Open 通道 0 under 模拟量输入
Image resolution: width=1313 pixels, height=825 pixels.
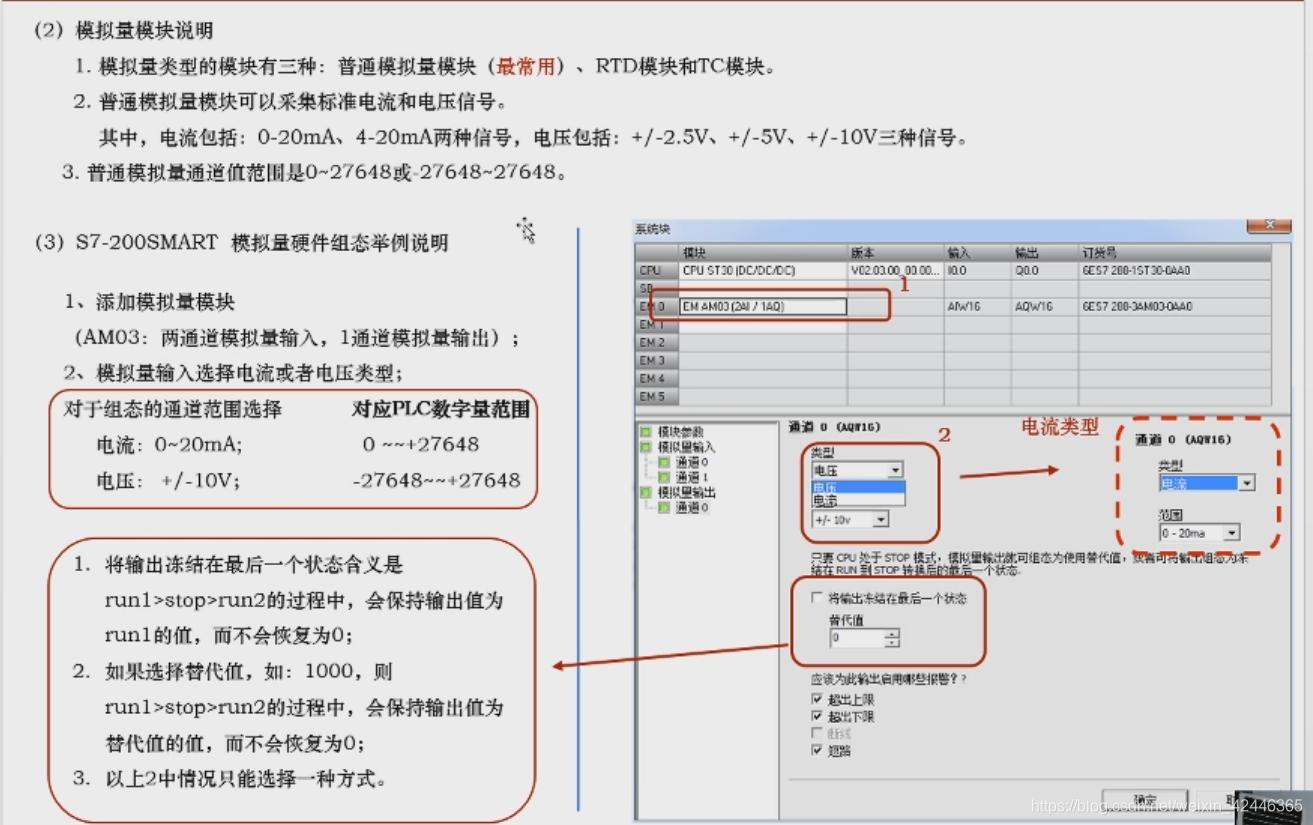click(683, 462)
